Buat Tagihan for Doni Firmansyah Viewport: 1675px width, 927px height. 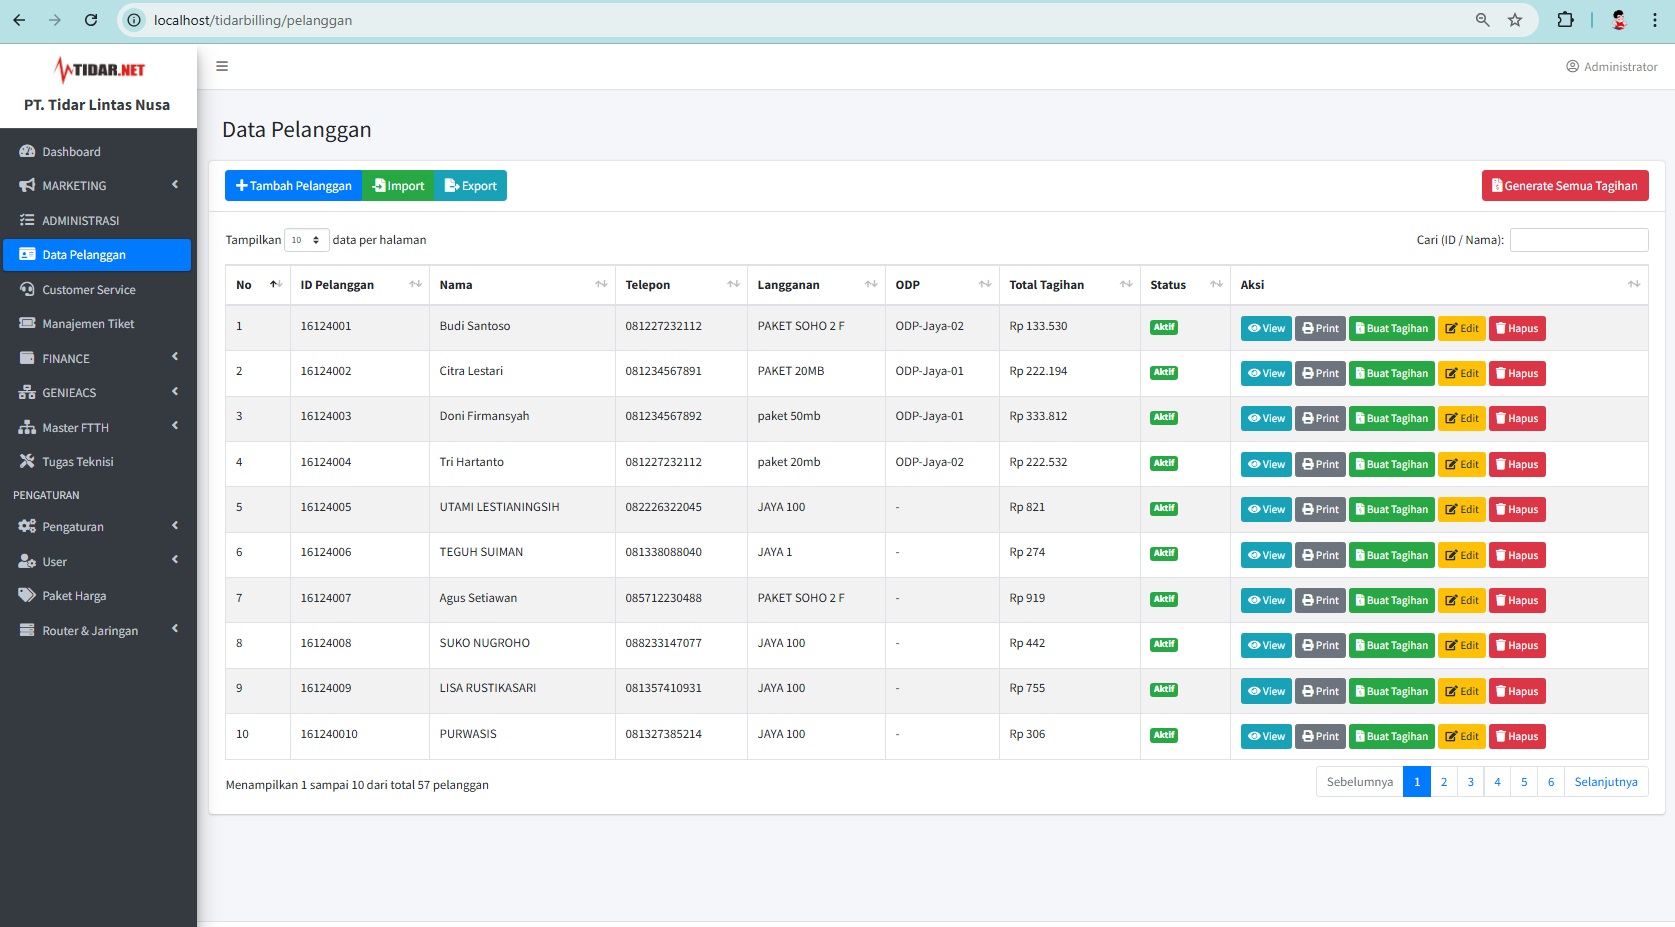pyautogui.click(x=1392, y=419)
